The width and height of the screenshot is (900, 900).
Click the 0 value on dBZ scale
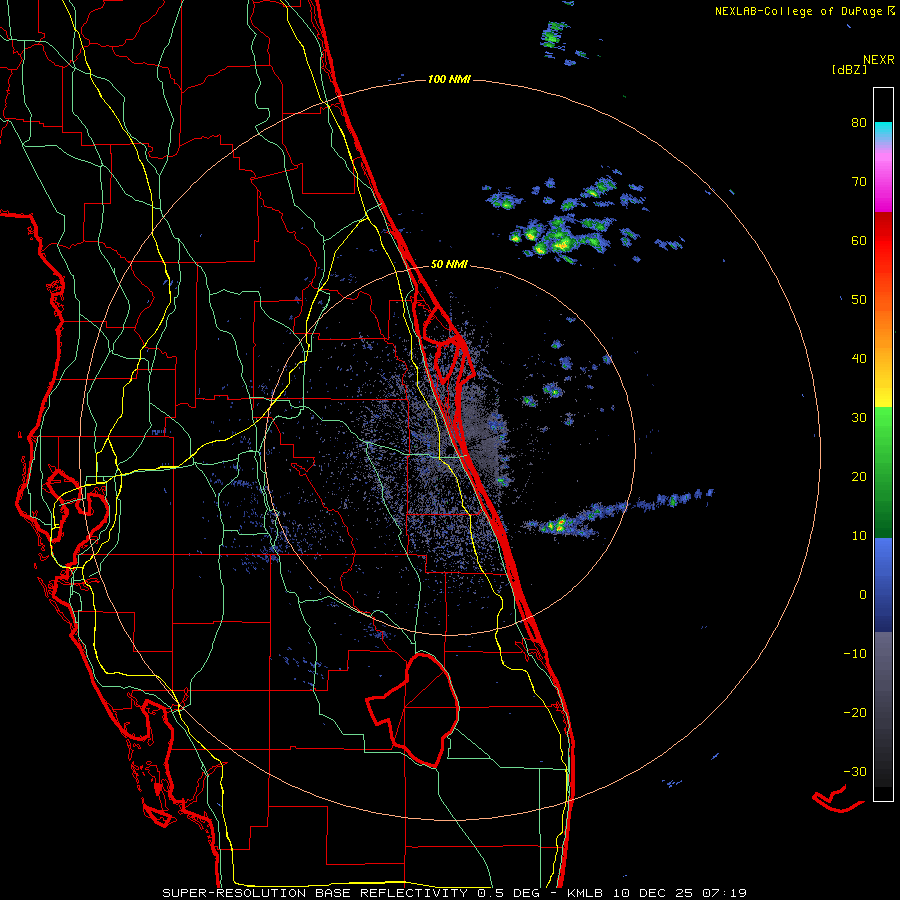(x=863, y=595)
